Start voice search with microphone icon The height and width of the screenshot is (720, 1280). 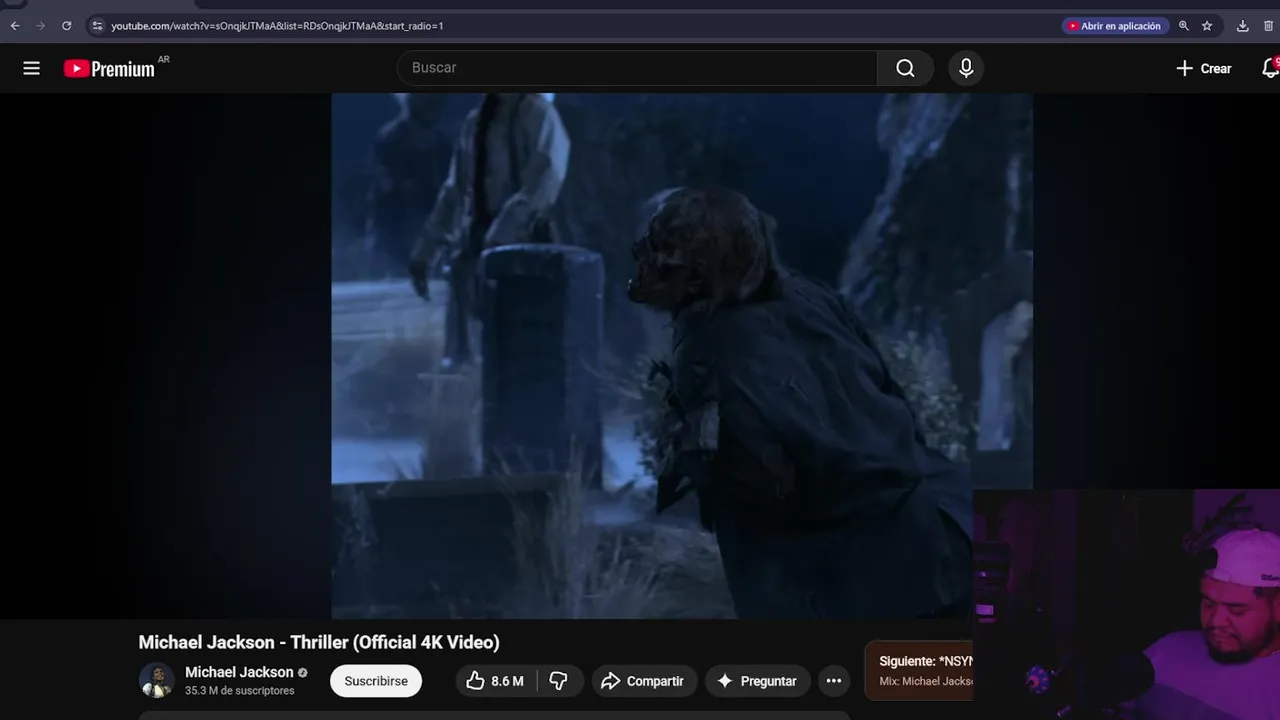[966, 67]
